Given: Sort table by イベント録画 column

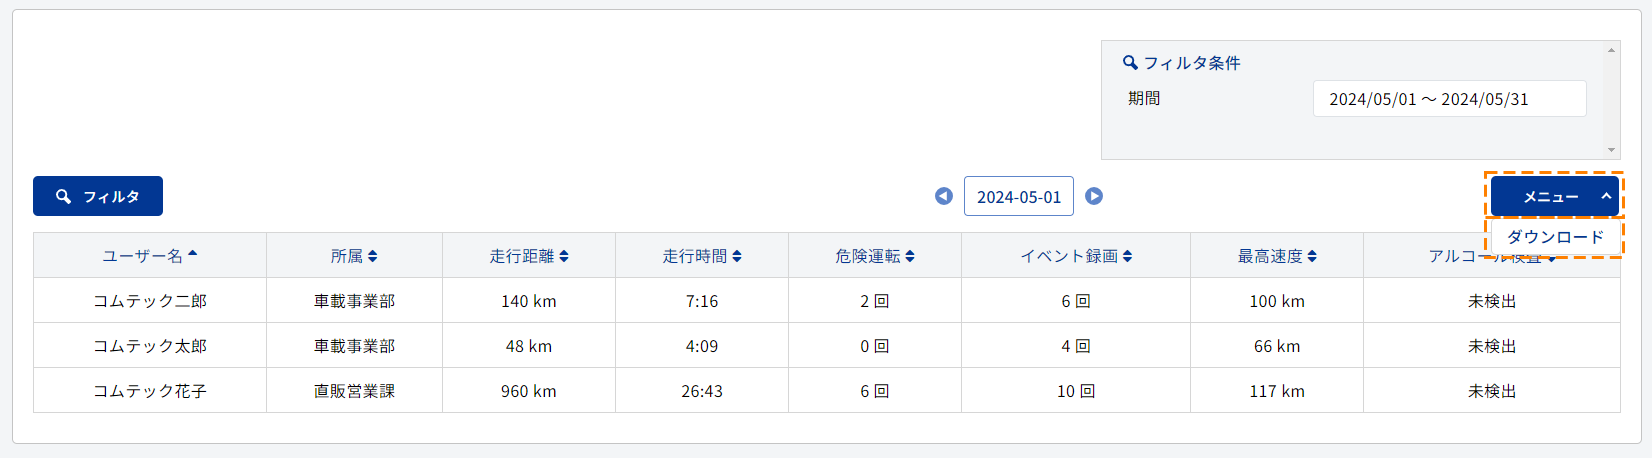Looking at the screenshot, I should click(x=1076, y=256).
